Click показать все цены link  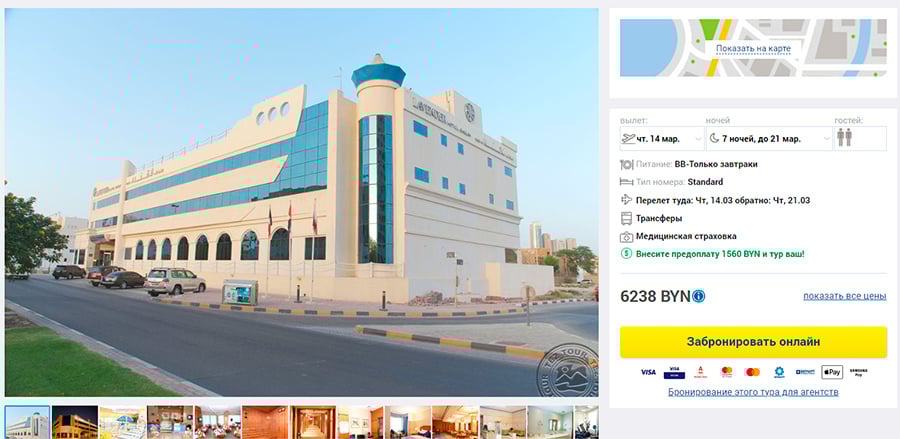click(844, 296)
